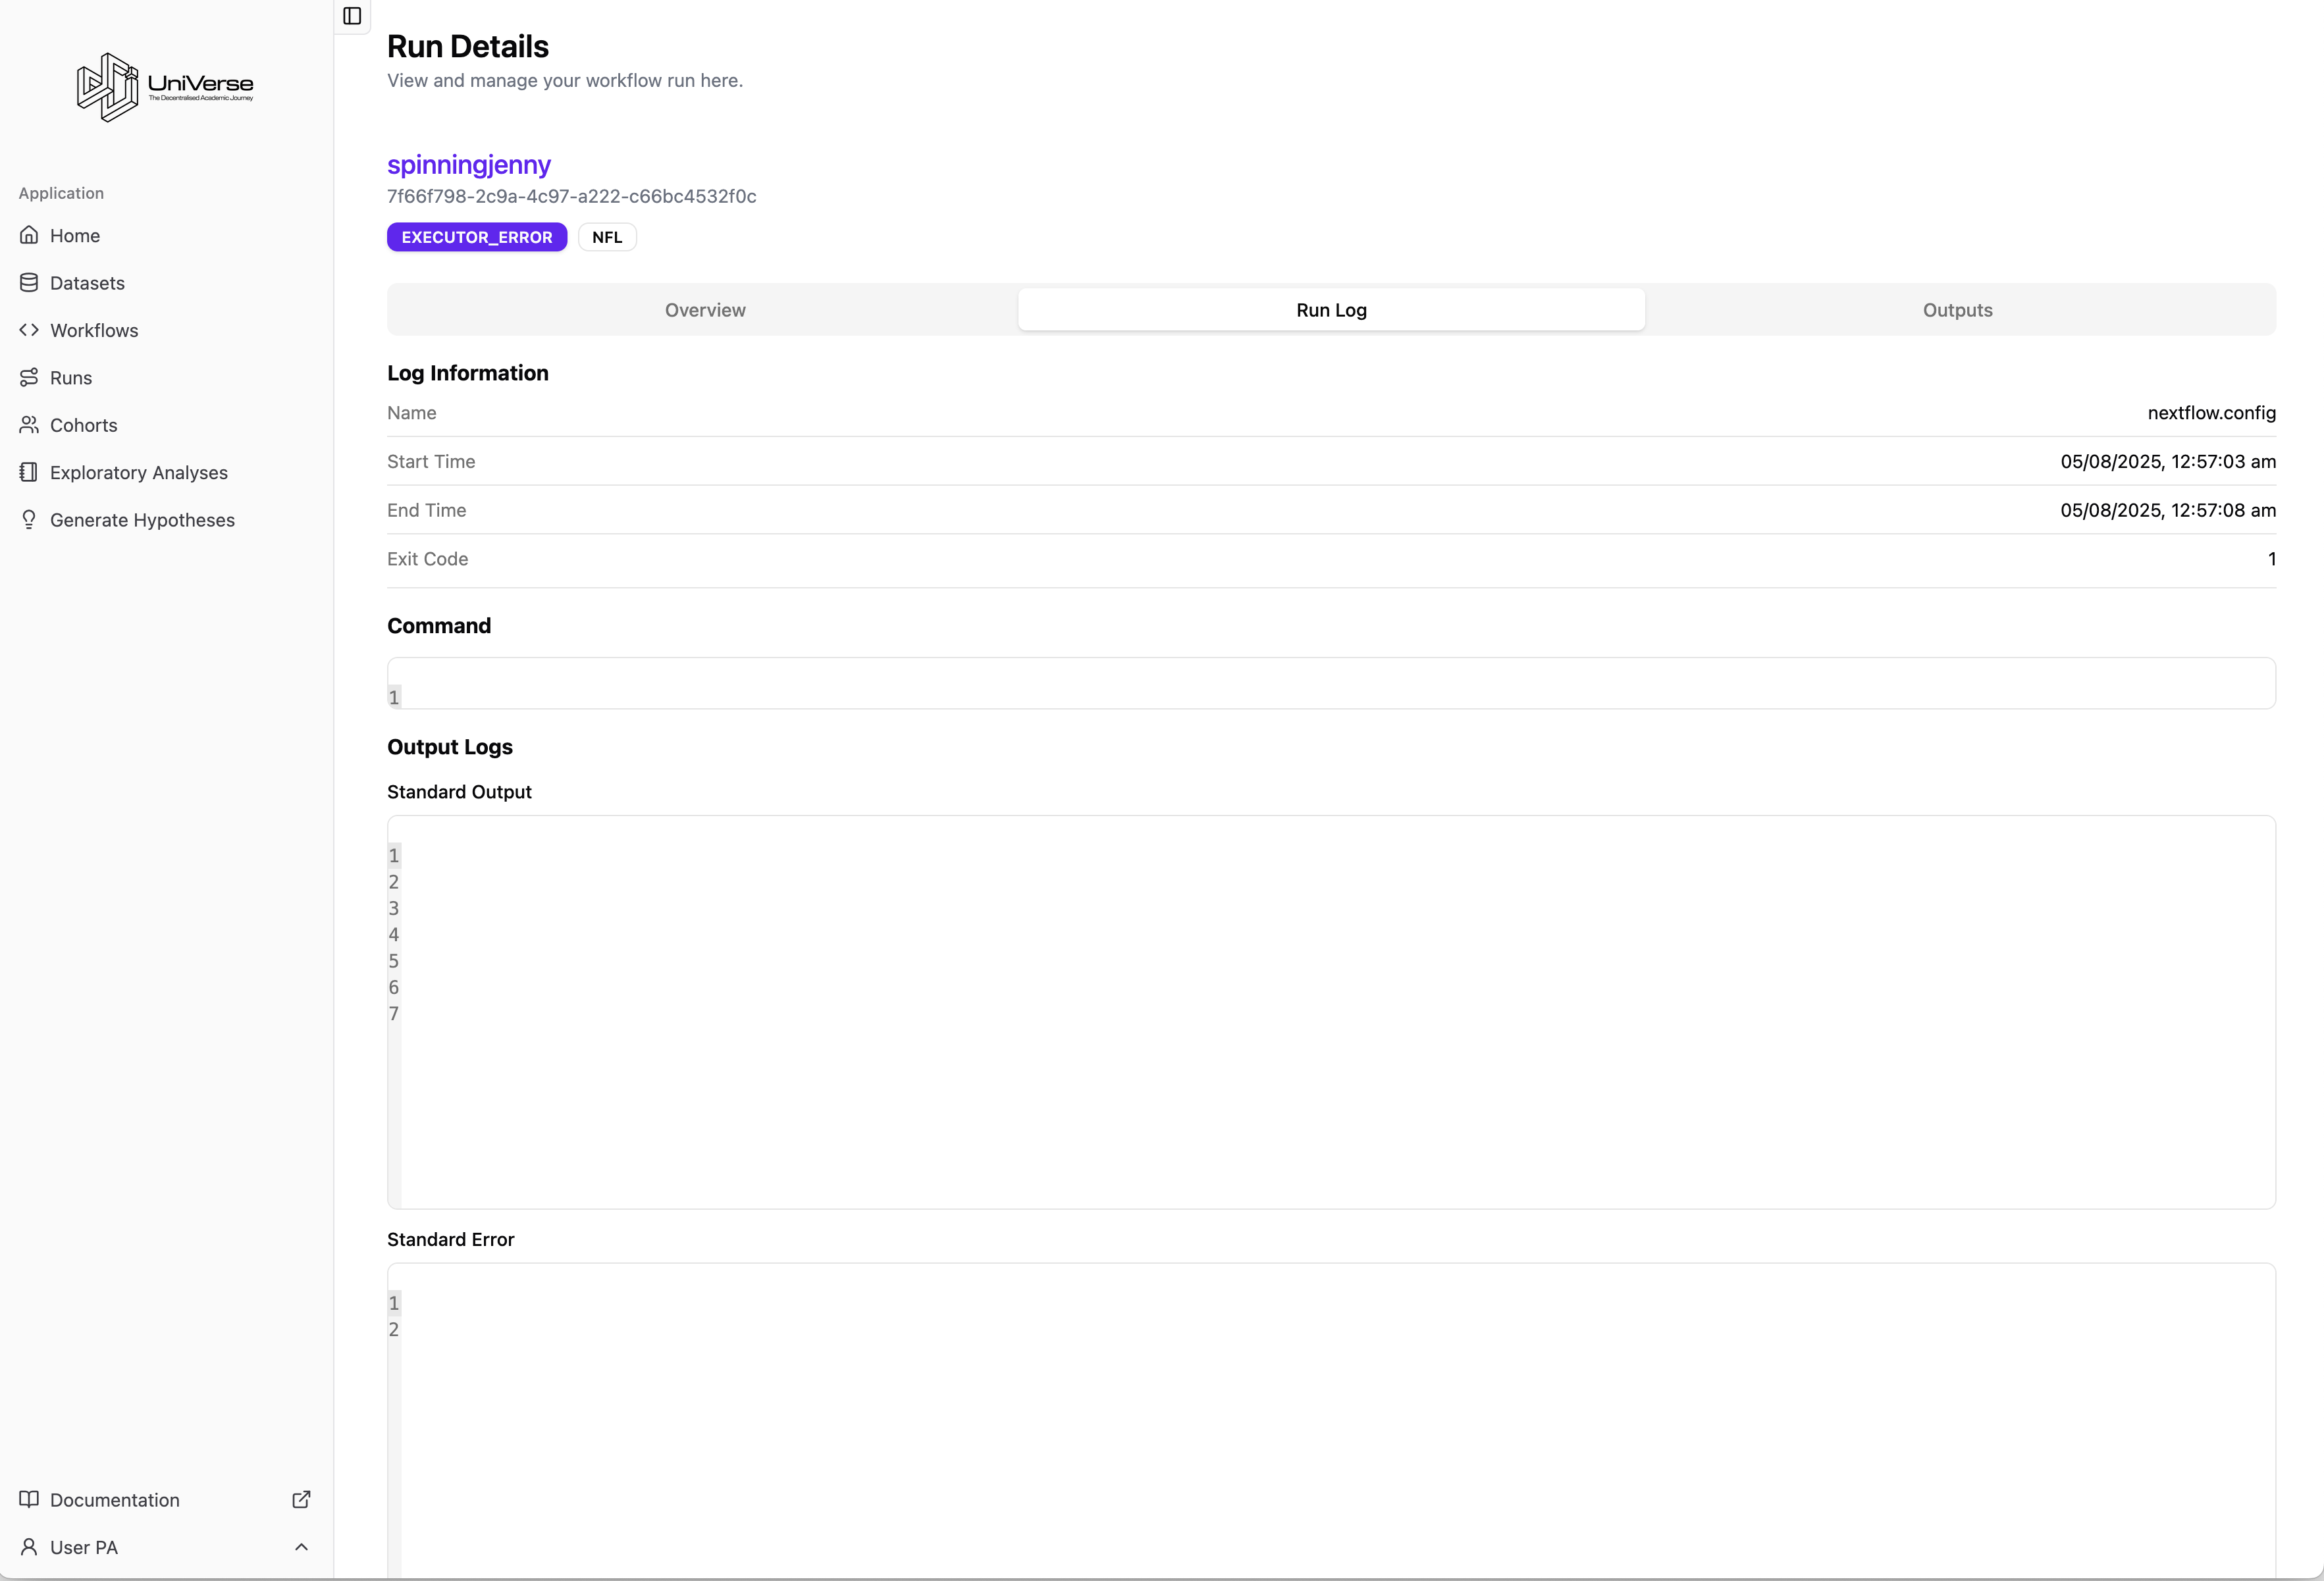2324x1581 pixels.
Task: Click the external link icon beside Documentation
Action: (x=301, y=1499)
